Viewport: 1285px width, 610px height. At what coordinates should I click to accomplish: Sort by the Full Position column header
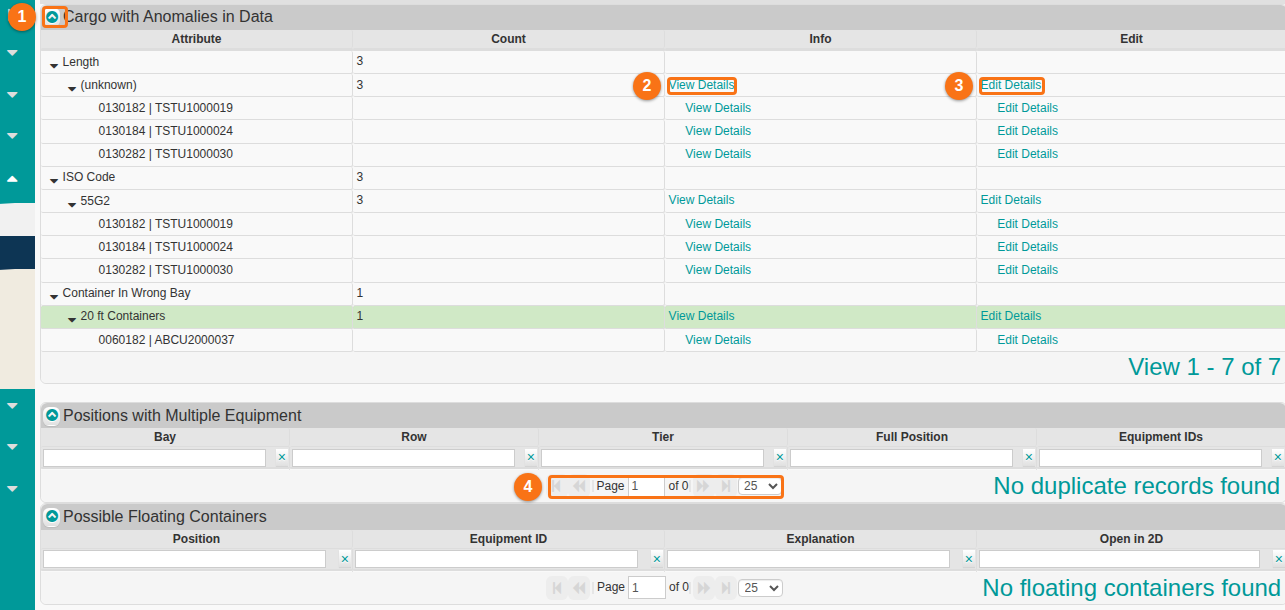(x=911, y=437)
